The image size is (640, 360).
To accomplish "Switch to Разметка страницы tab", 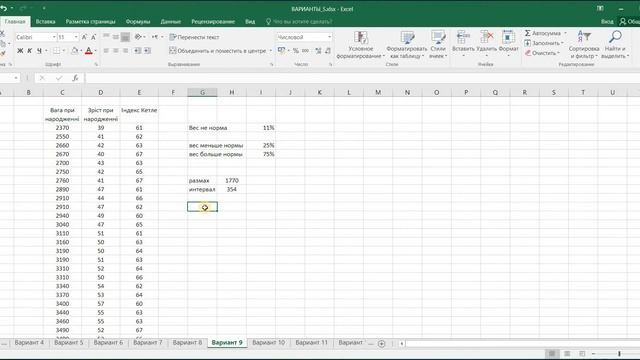I will 91,22.
